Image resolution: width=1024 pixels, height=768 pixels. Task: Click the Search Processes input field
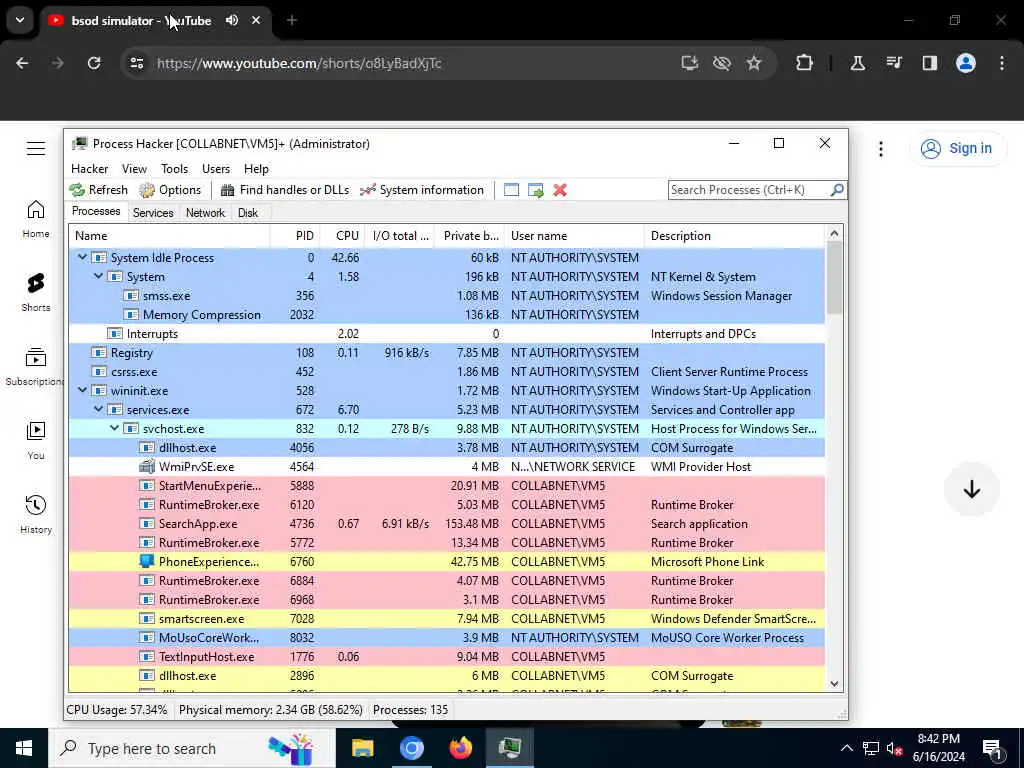(x=748, y=190)
